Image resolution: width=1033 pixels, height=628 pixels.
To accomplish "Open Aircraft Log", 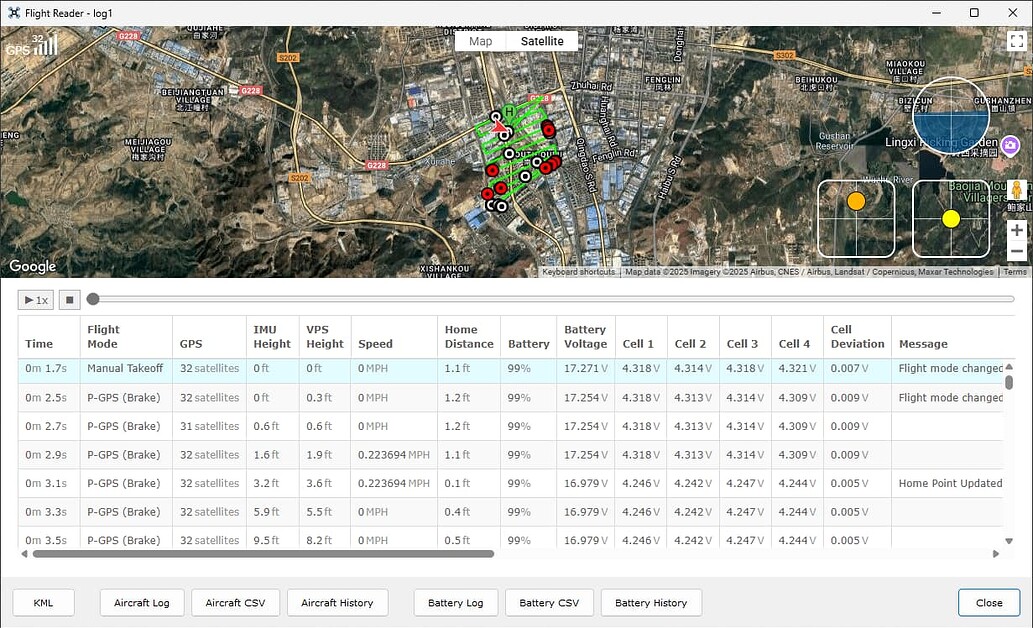I will pos(142,602).
